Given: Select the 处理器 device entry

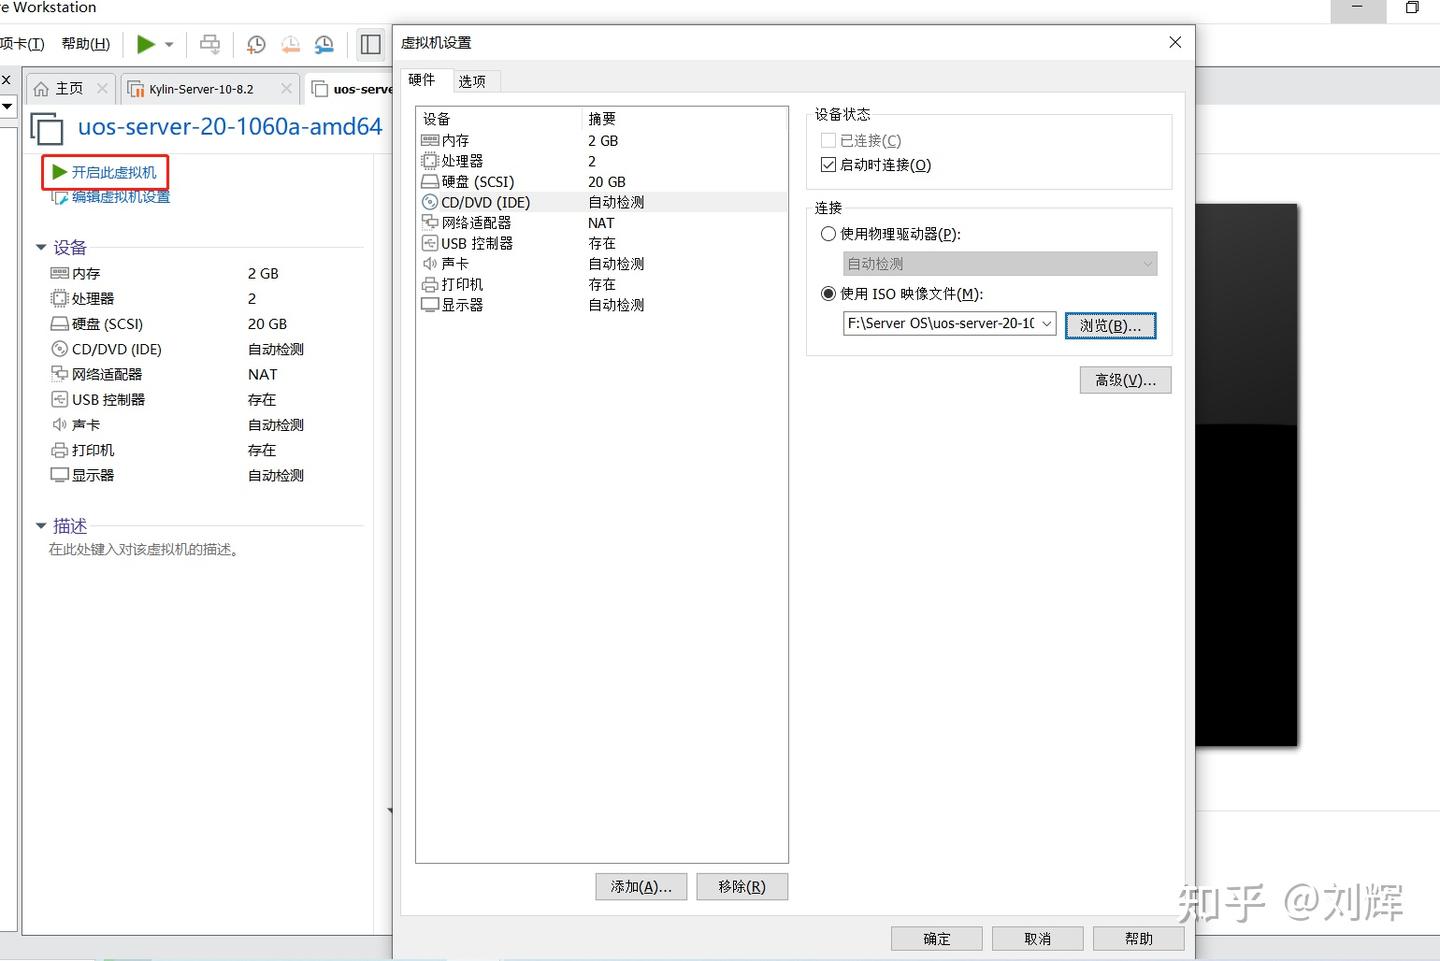Looking at the screenshot, I should coord(460,160).
